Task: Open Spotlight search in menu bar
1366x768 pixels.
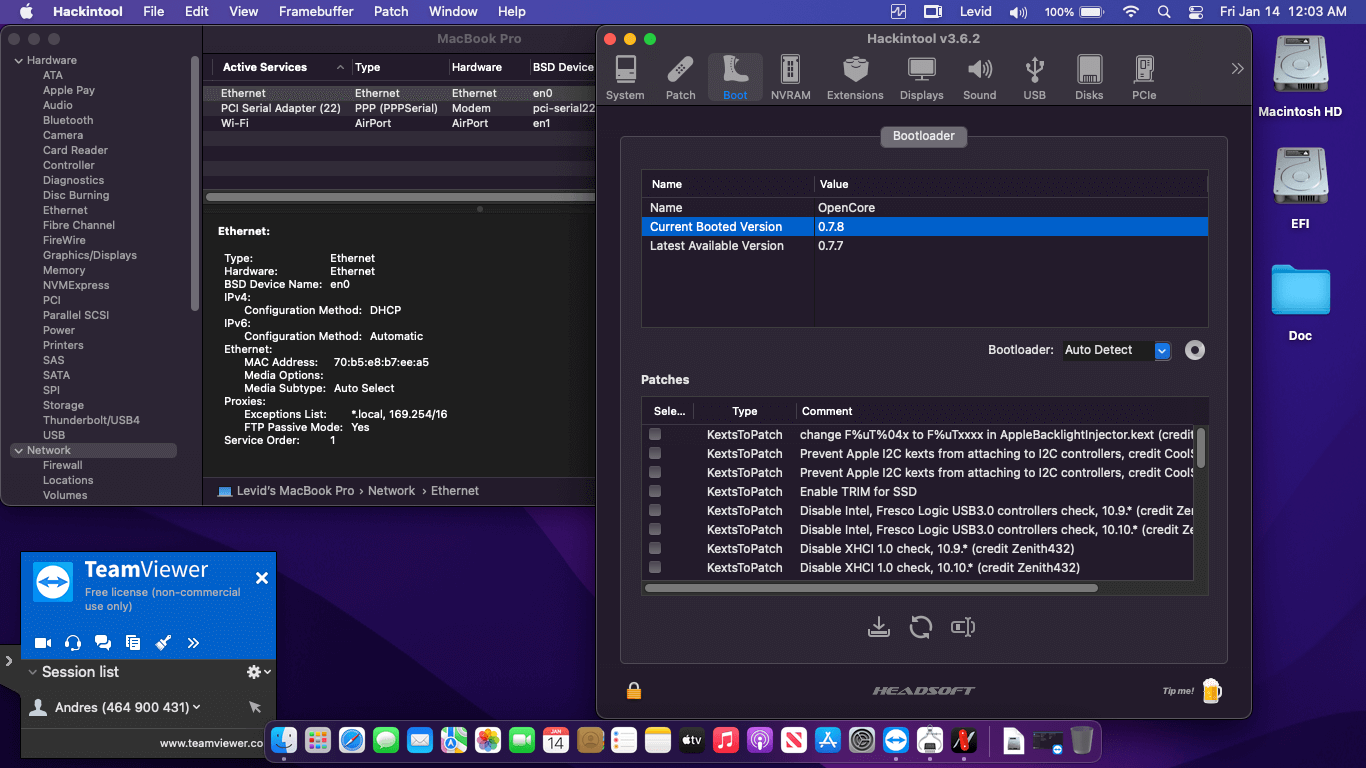Action: pos(1163,11)
